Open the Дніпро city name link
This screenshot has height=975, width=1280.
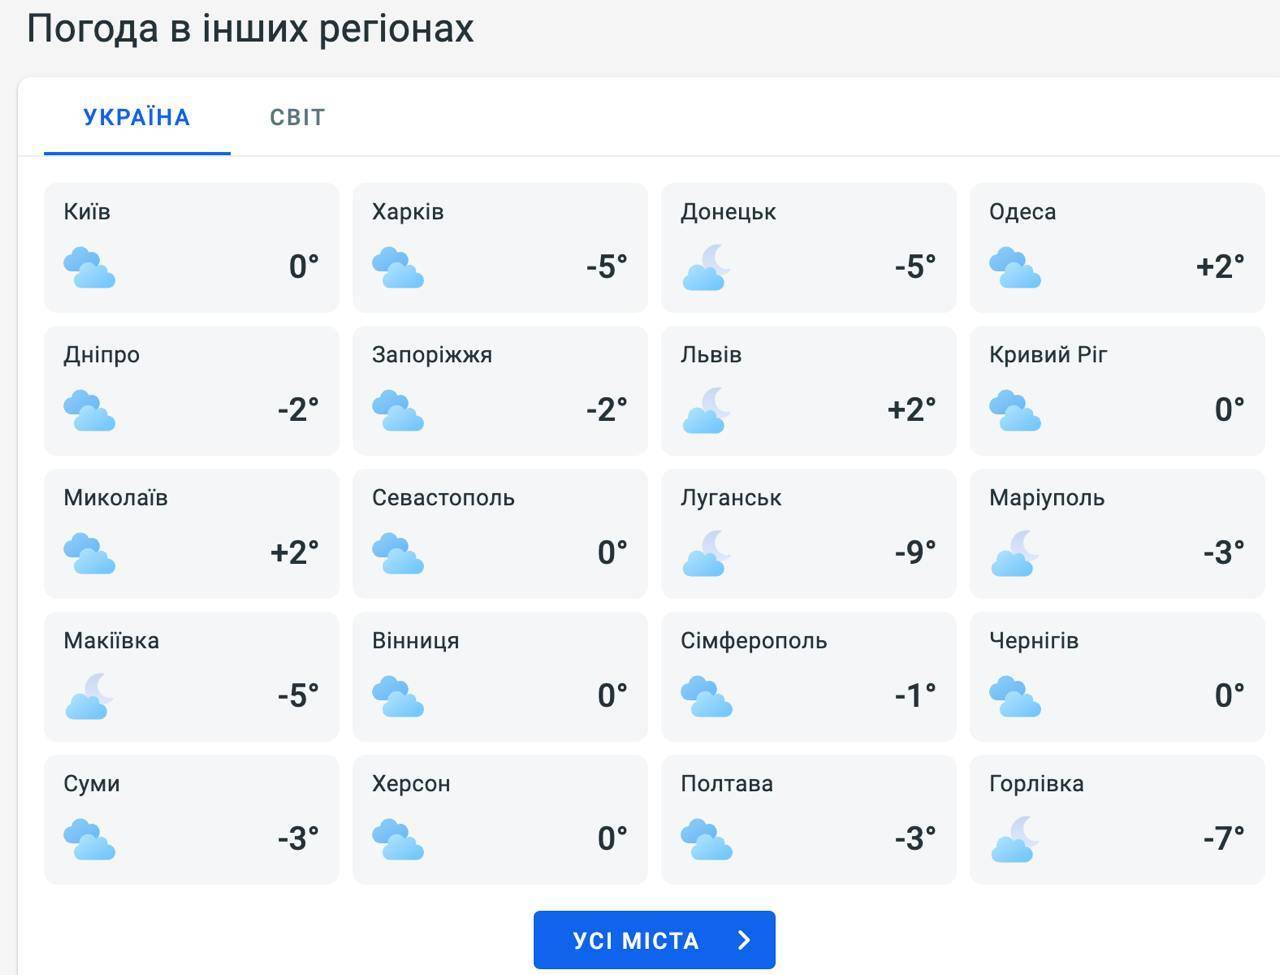tap(102, 355)
